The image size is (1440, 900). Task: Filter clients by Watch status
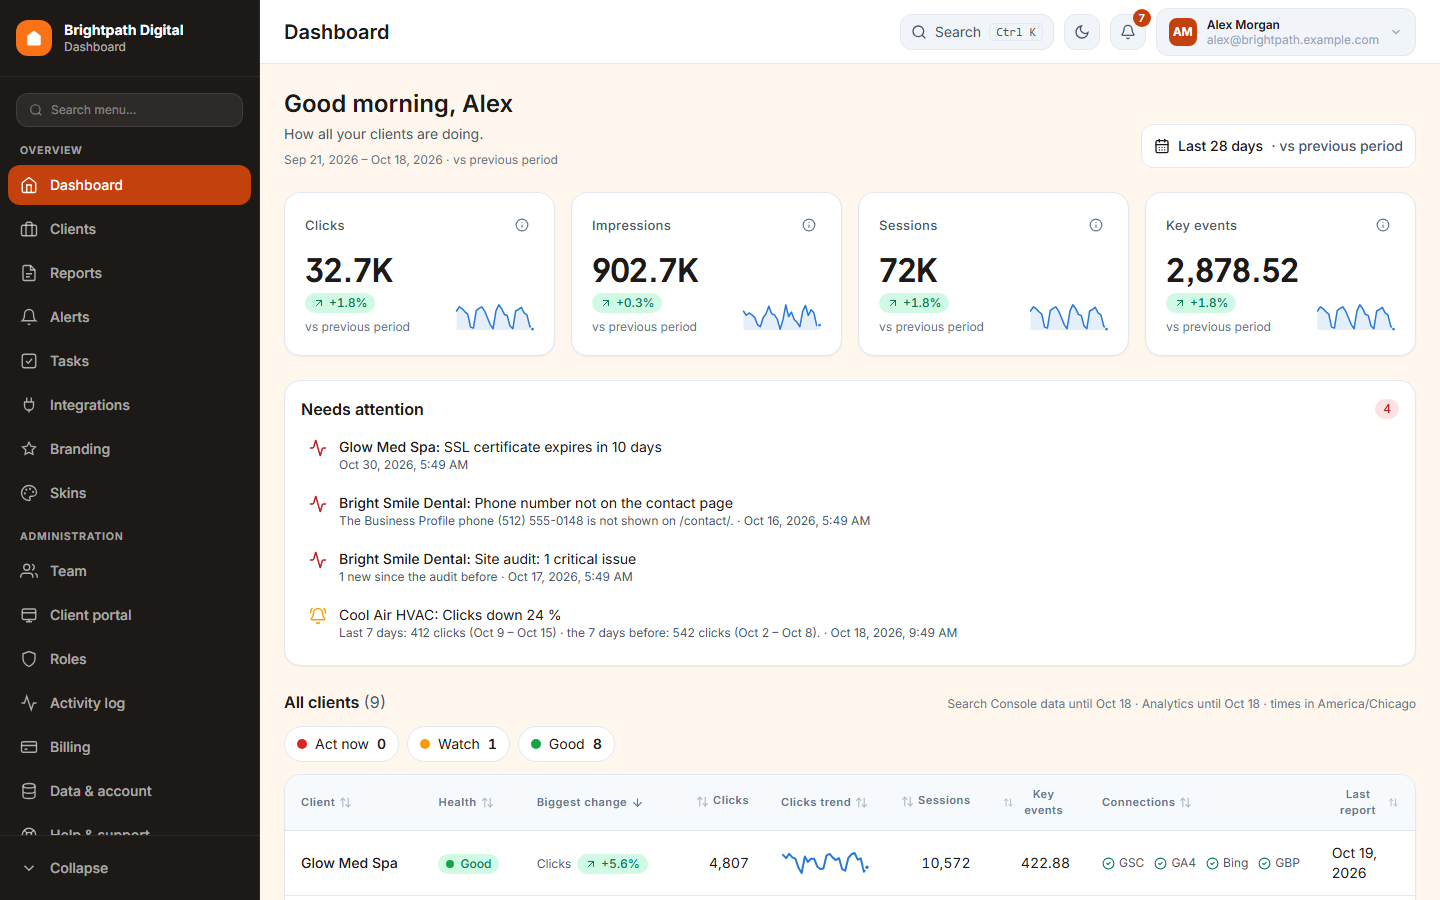tap(458, 744)
